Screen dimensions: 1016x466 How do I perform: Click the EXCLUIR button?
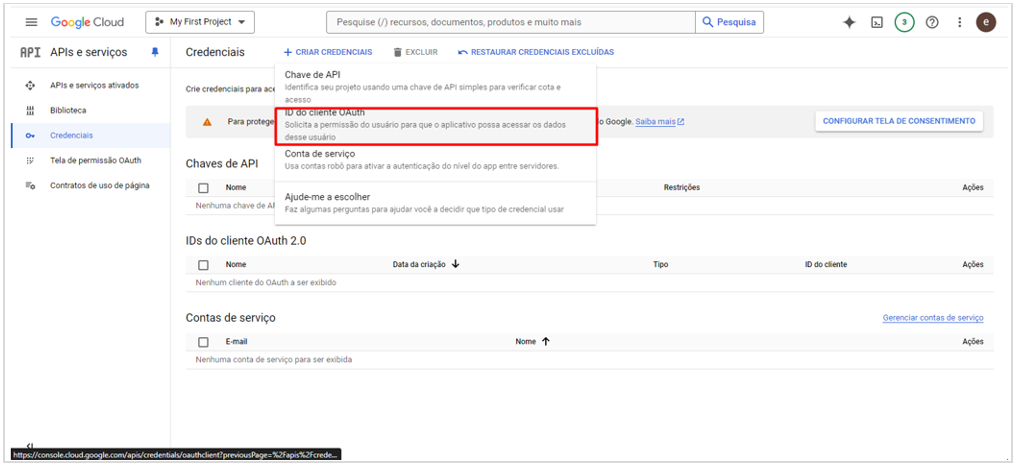(x=415, y=52)
